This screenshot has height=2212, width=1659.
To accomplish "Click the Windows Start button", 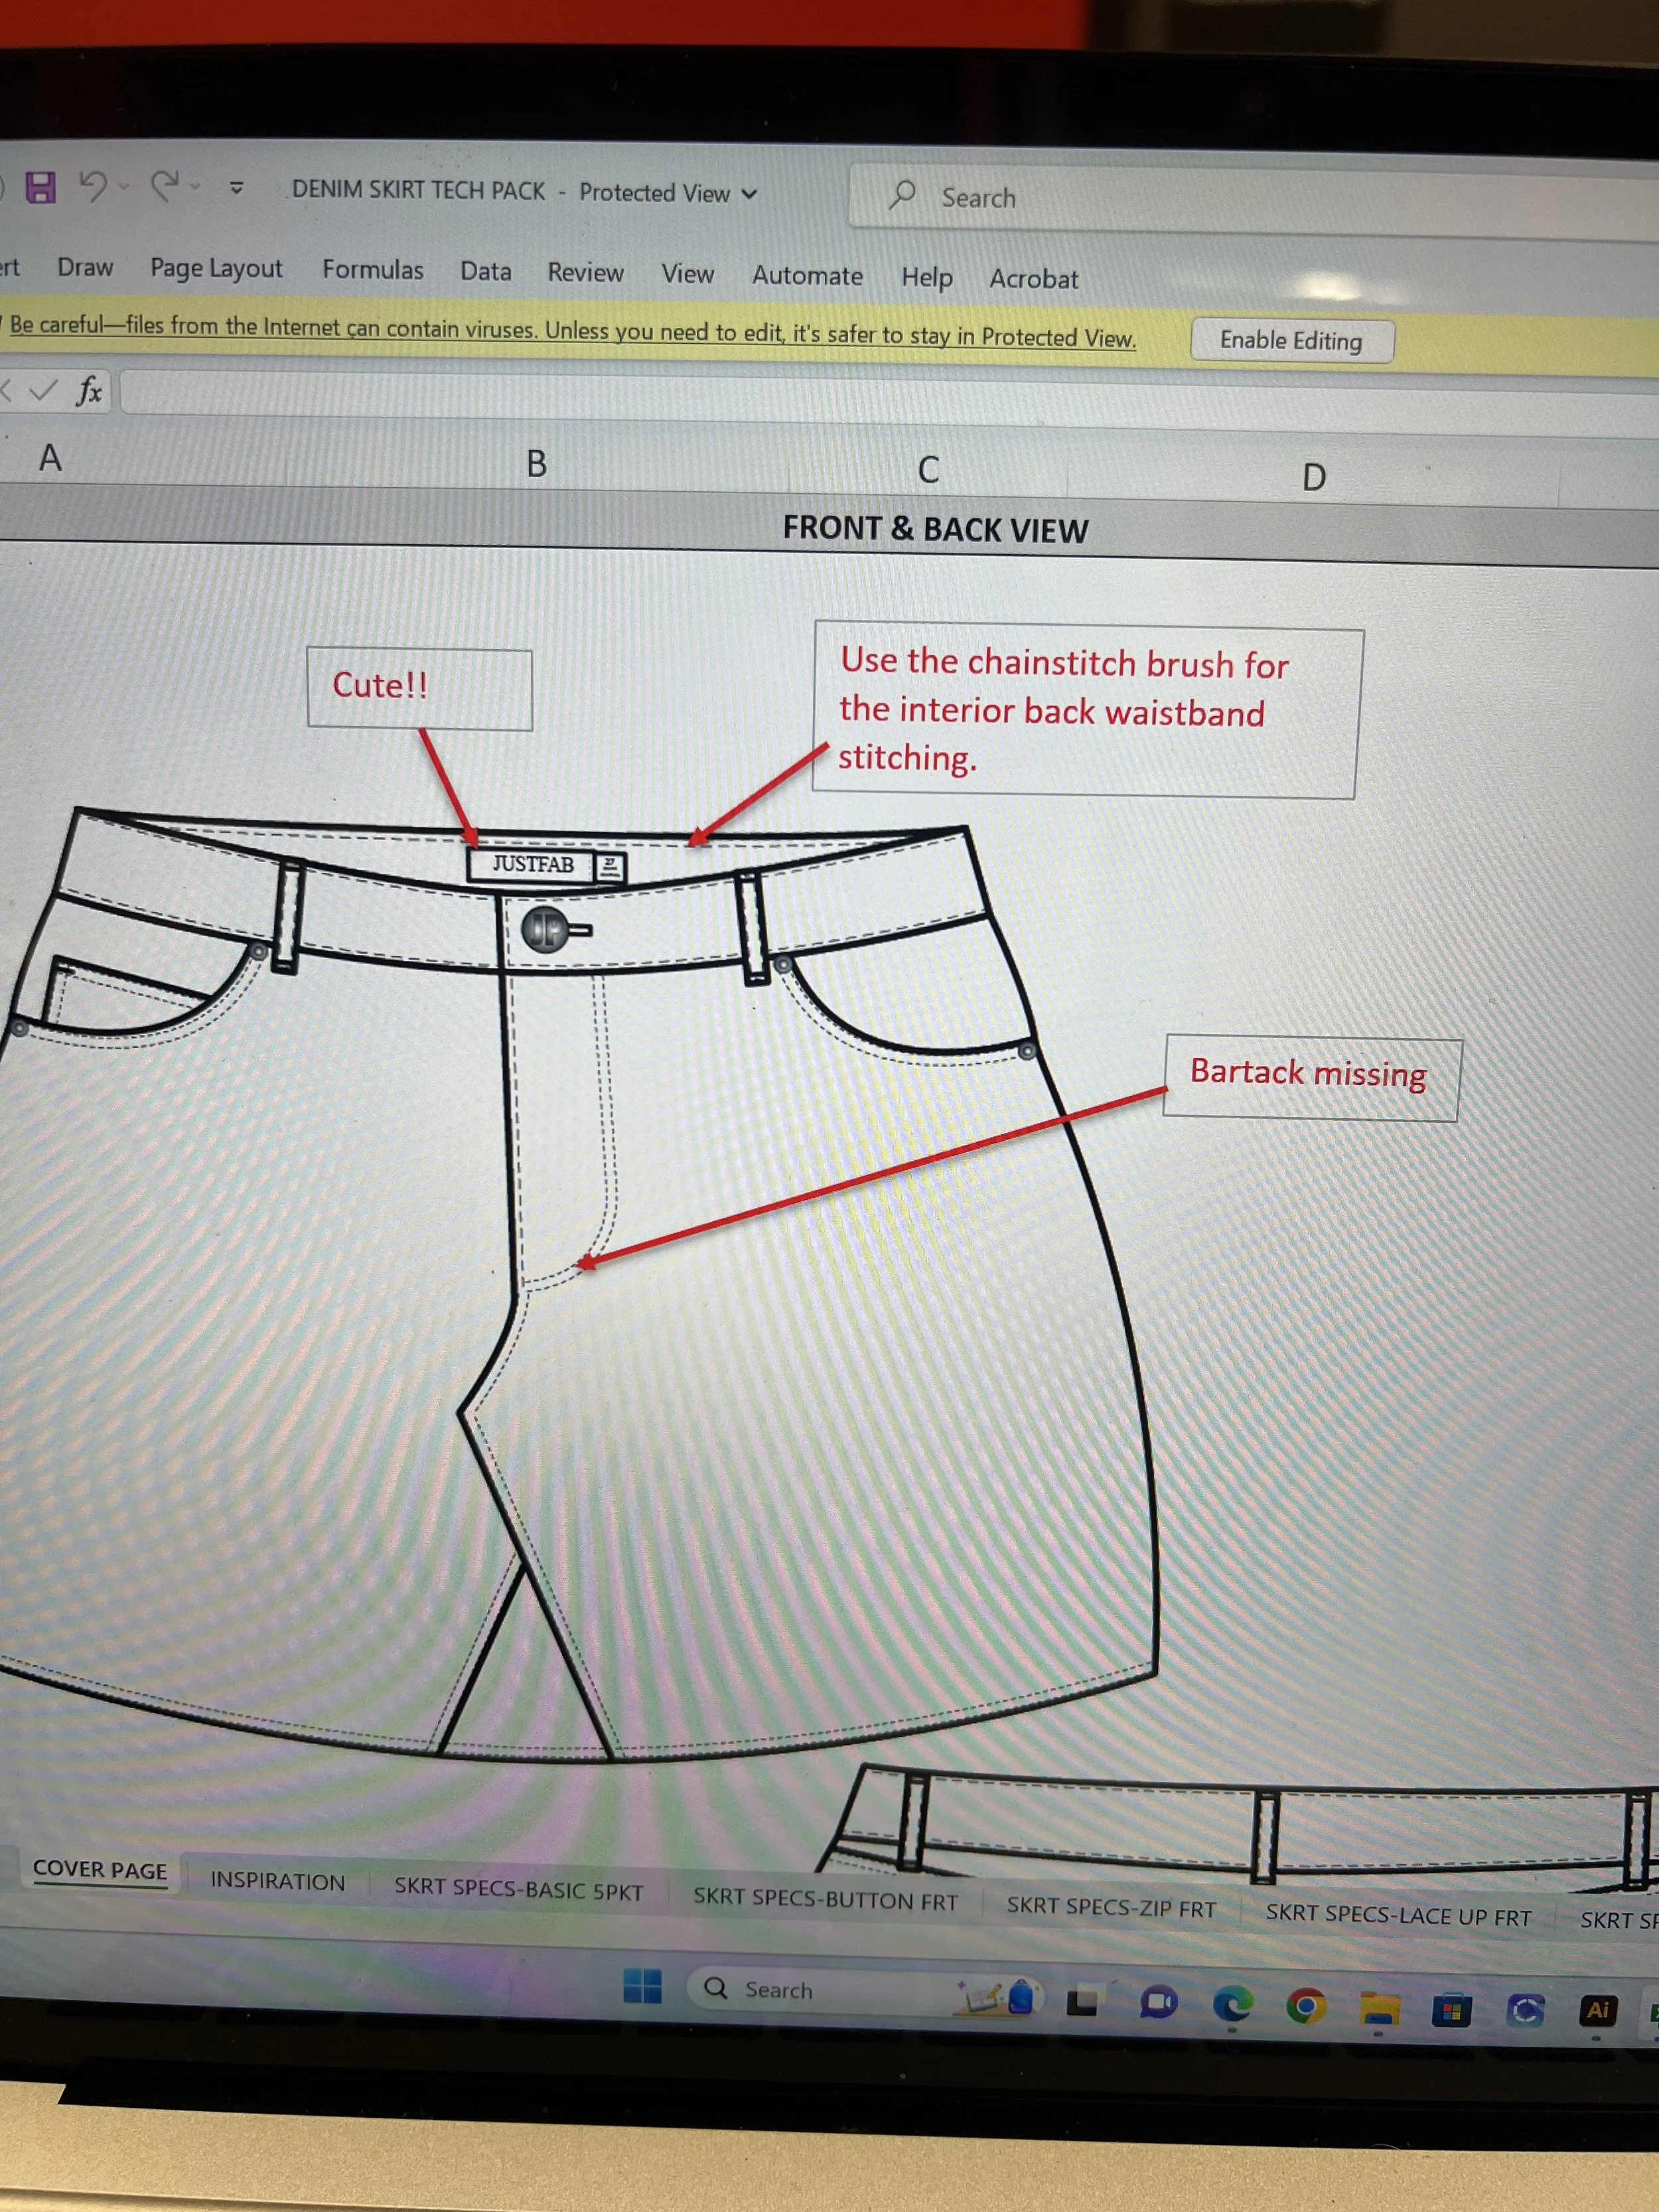I will pyautogui.click(x=642, y=1986).
